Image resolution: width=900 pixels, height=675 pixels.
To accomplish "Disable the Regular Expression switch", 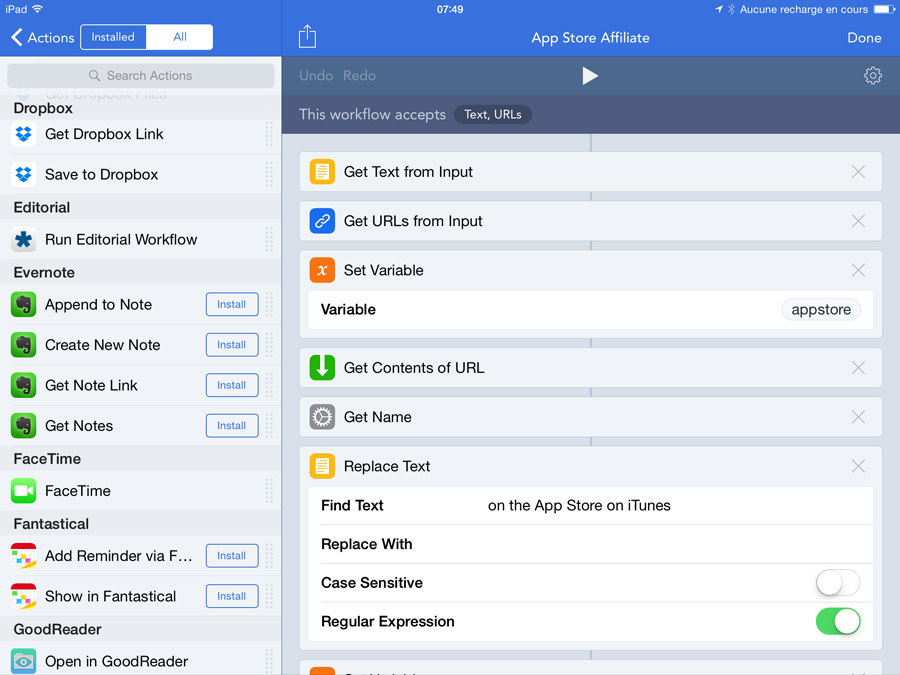I will (837, 622).
